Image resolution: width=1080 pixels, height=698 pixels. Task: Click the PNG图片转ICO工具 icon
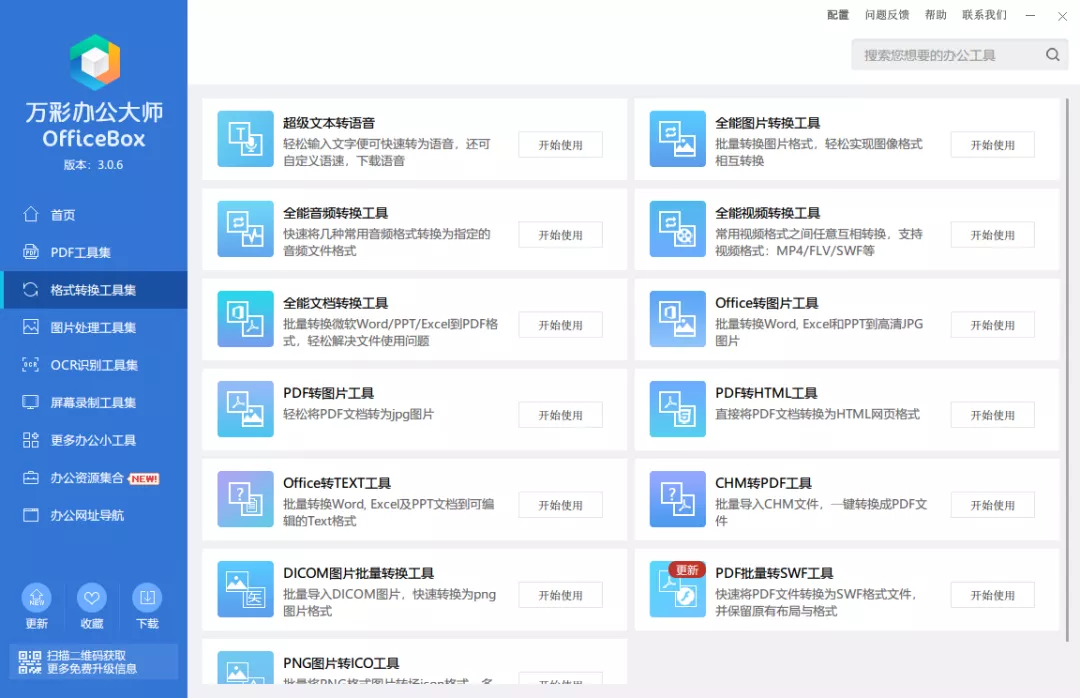245,668
